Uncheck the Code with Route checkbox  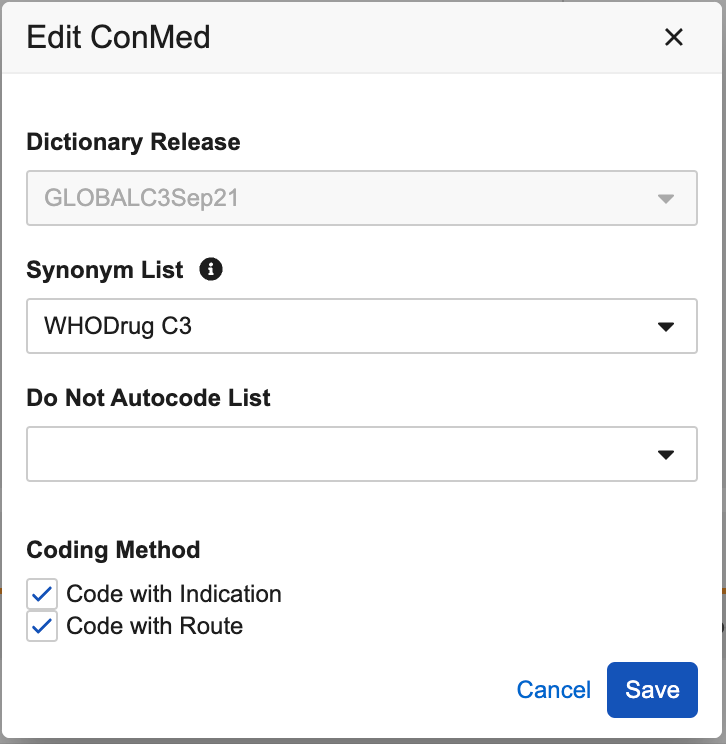coord(42,626)
